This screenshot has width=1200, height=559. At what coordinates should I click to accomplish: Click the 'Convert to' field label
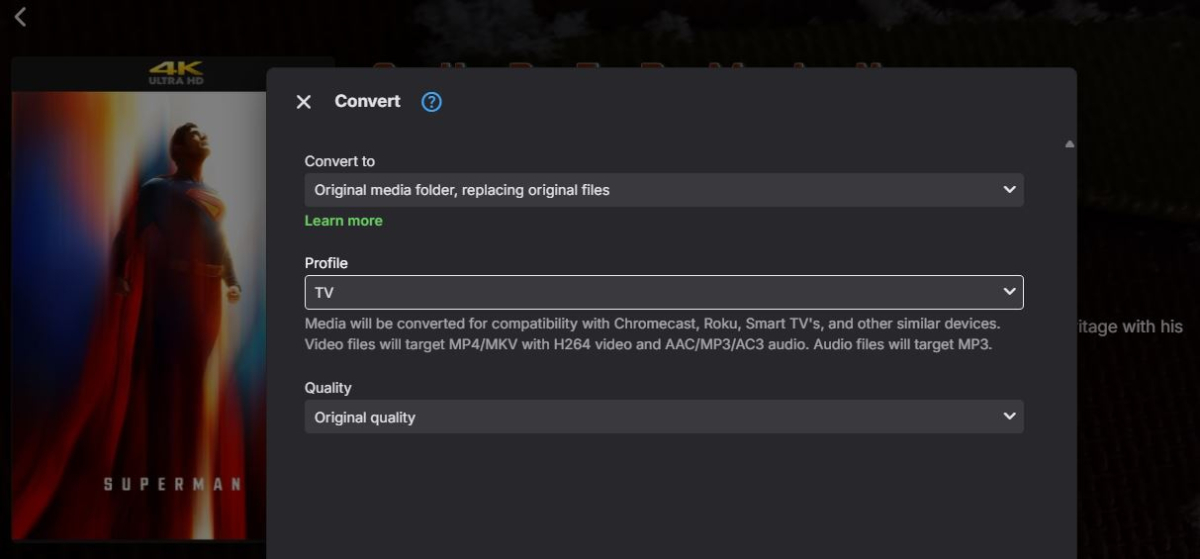pyautogui.click(x=340, y=161)
